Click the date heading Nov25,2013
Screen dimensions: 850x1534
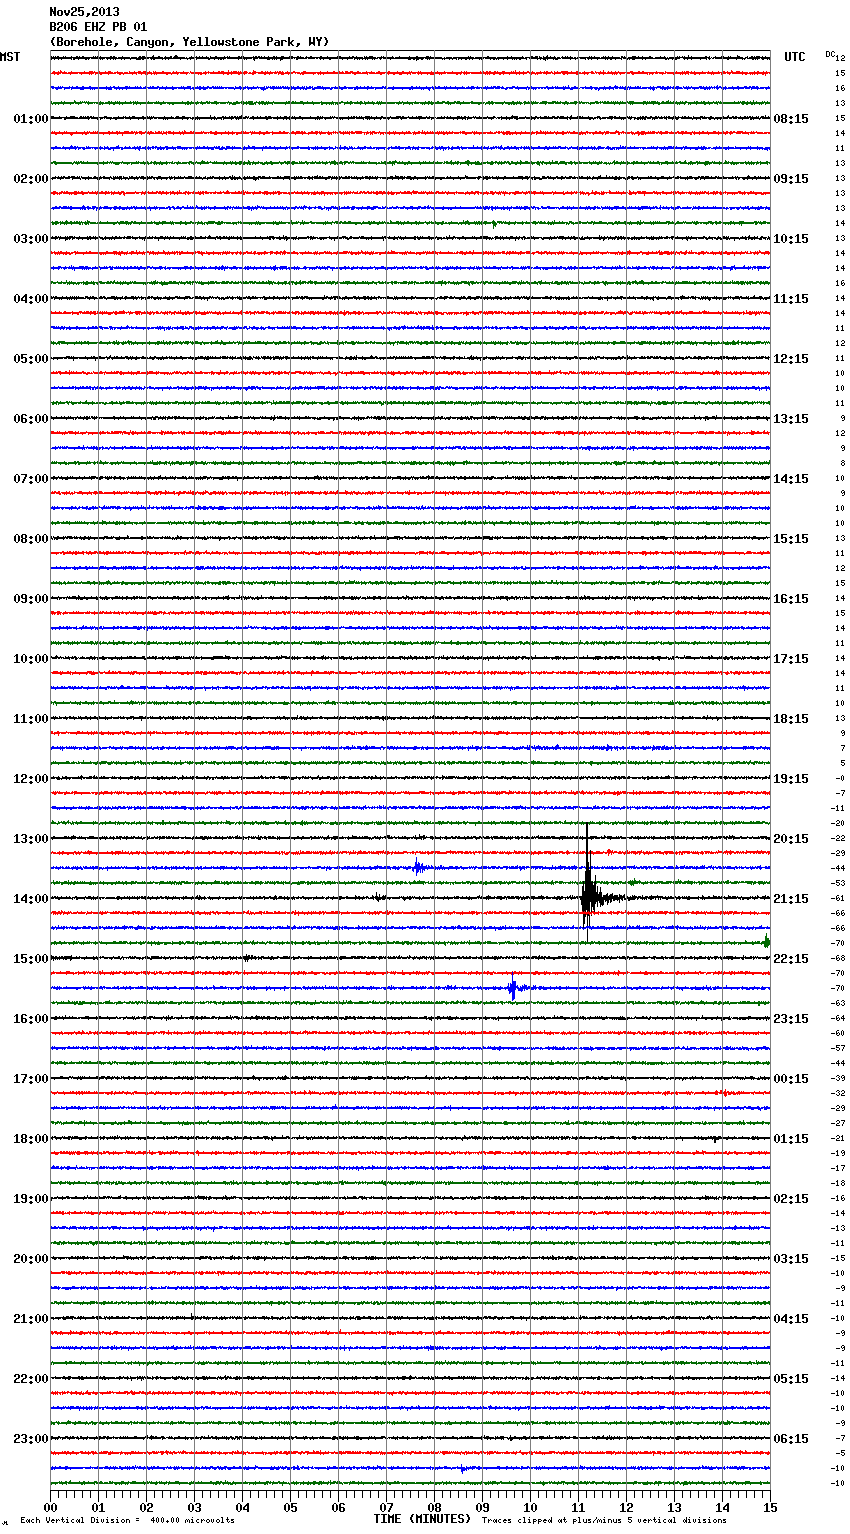click(84, 12)
